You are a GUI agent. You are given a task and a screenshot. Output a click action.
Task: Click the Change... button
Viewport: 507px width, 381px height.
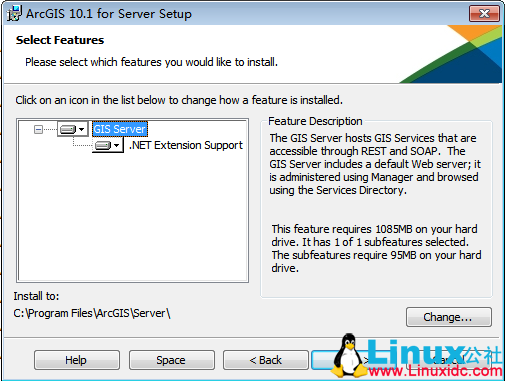(x=449, y=317)
